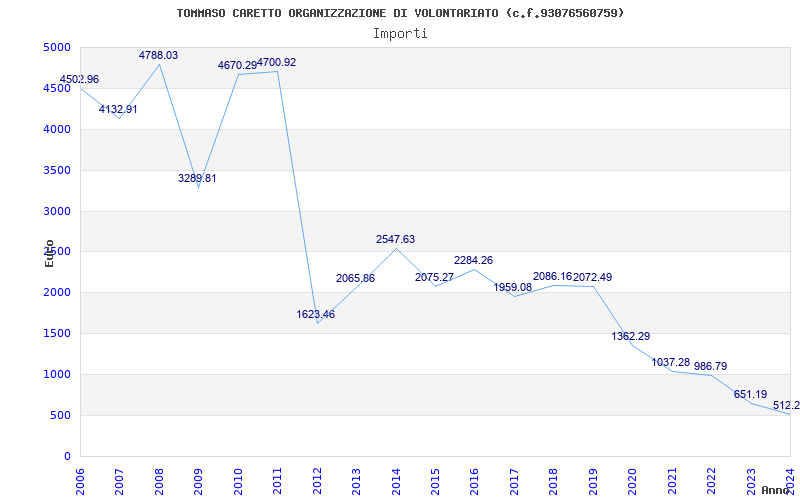
Task: Click the peak value 4788.03
Action: (158, 55)
